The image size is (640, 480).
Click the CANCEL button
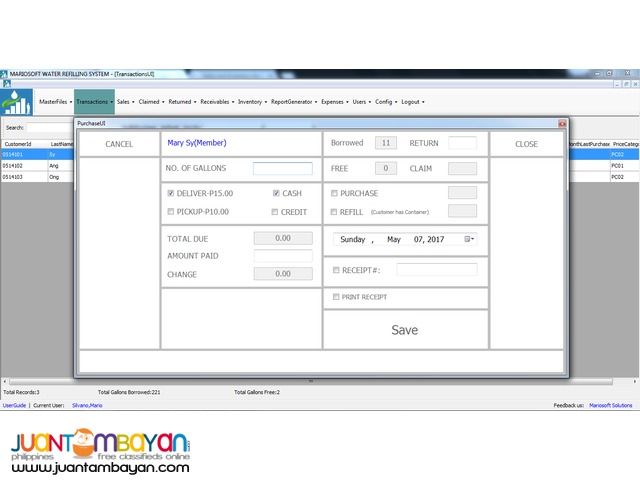tap(119, 144)
